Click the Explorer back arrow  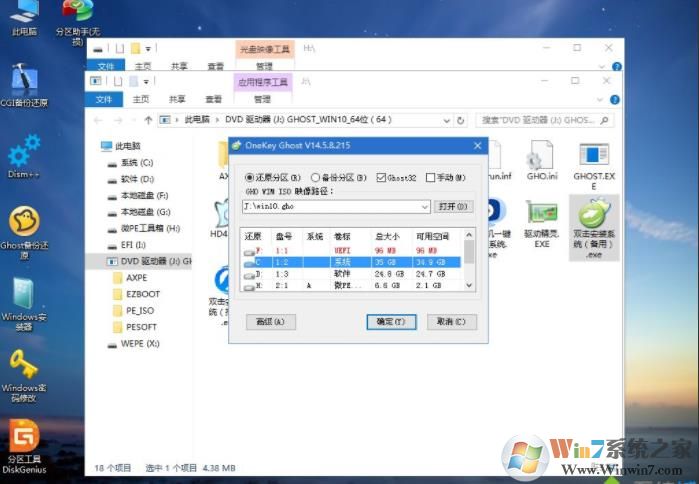98,120
